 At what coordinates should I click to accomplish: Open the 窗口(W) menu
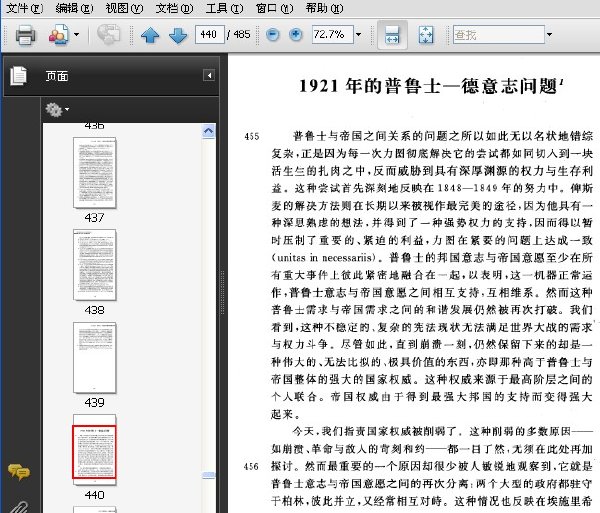click(274, 8)
